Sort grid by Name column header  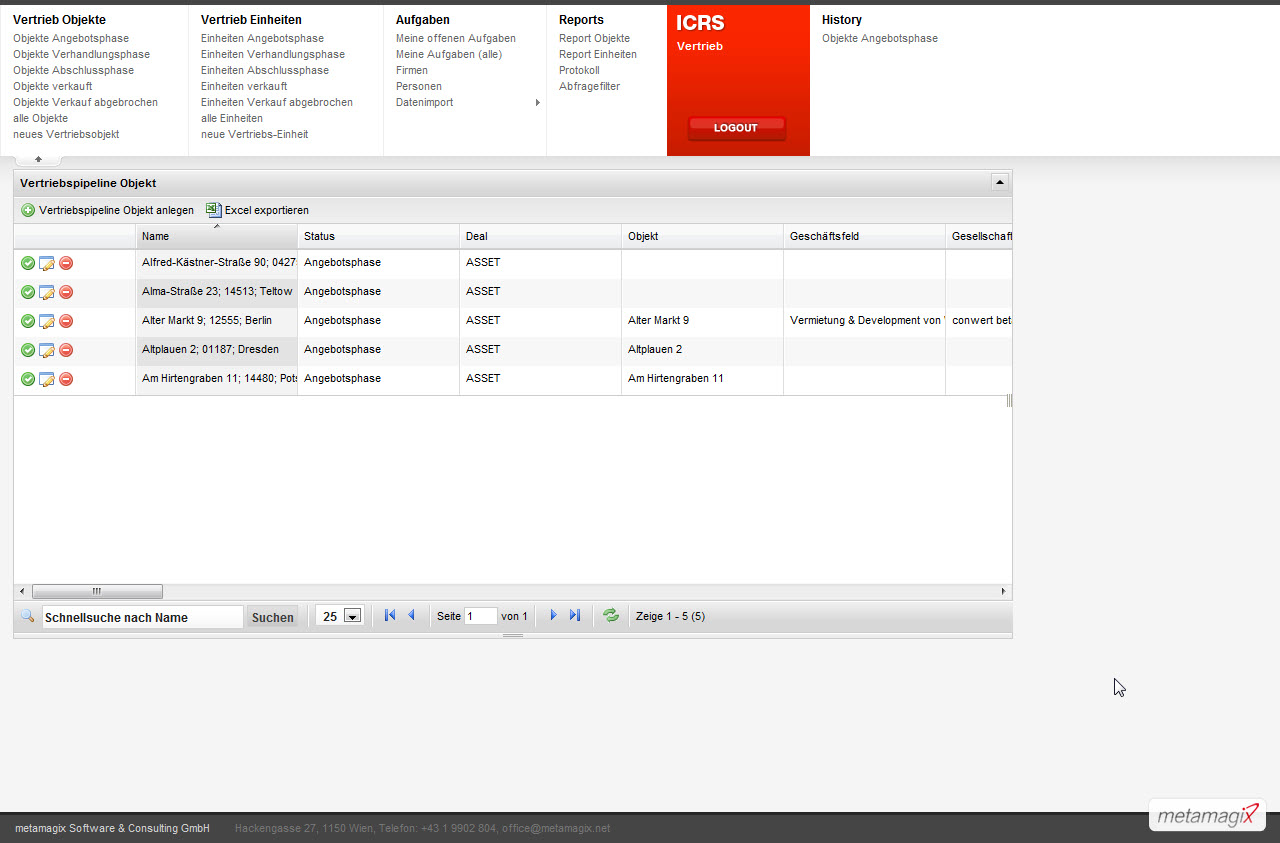click(217, 237)
